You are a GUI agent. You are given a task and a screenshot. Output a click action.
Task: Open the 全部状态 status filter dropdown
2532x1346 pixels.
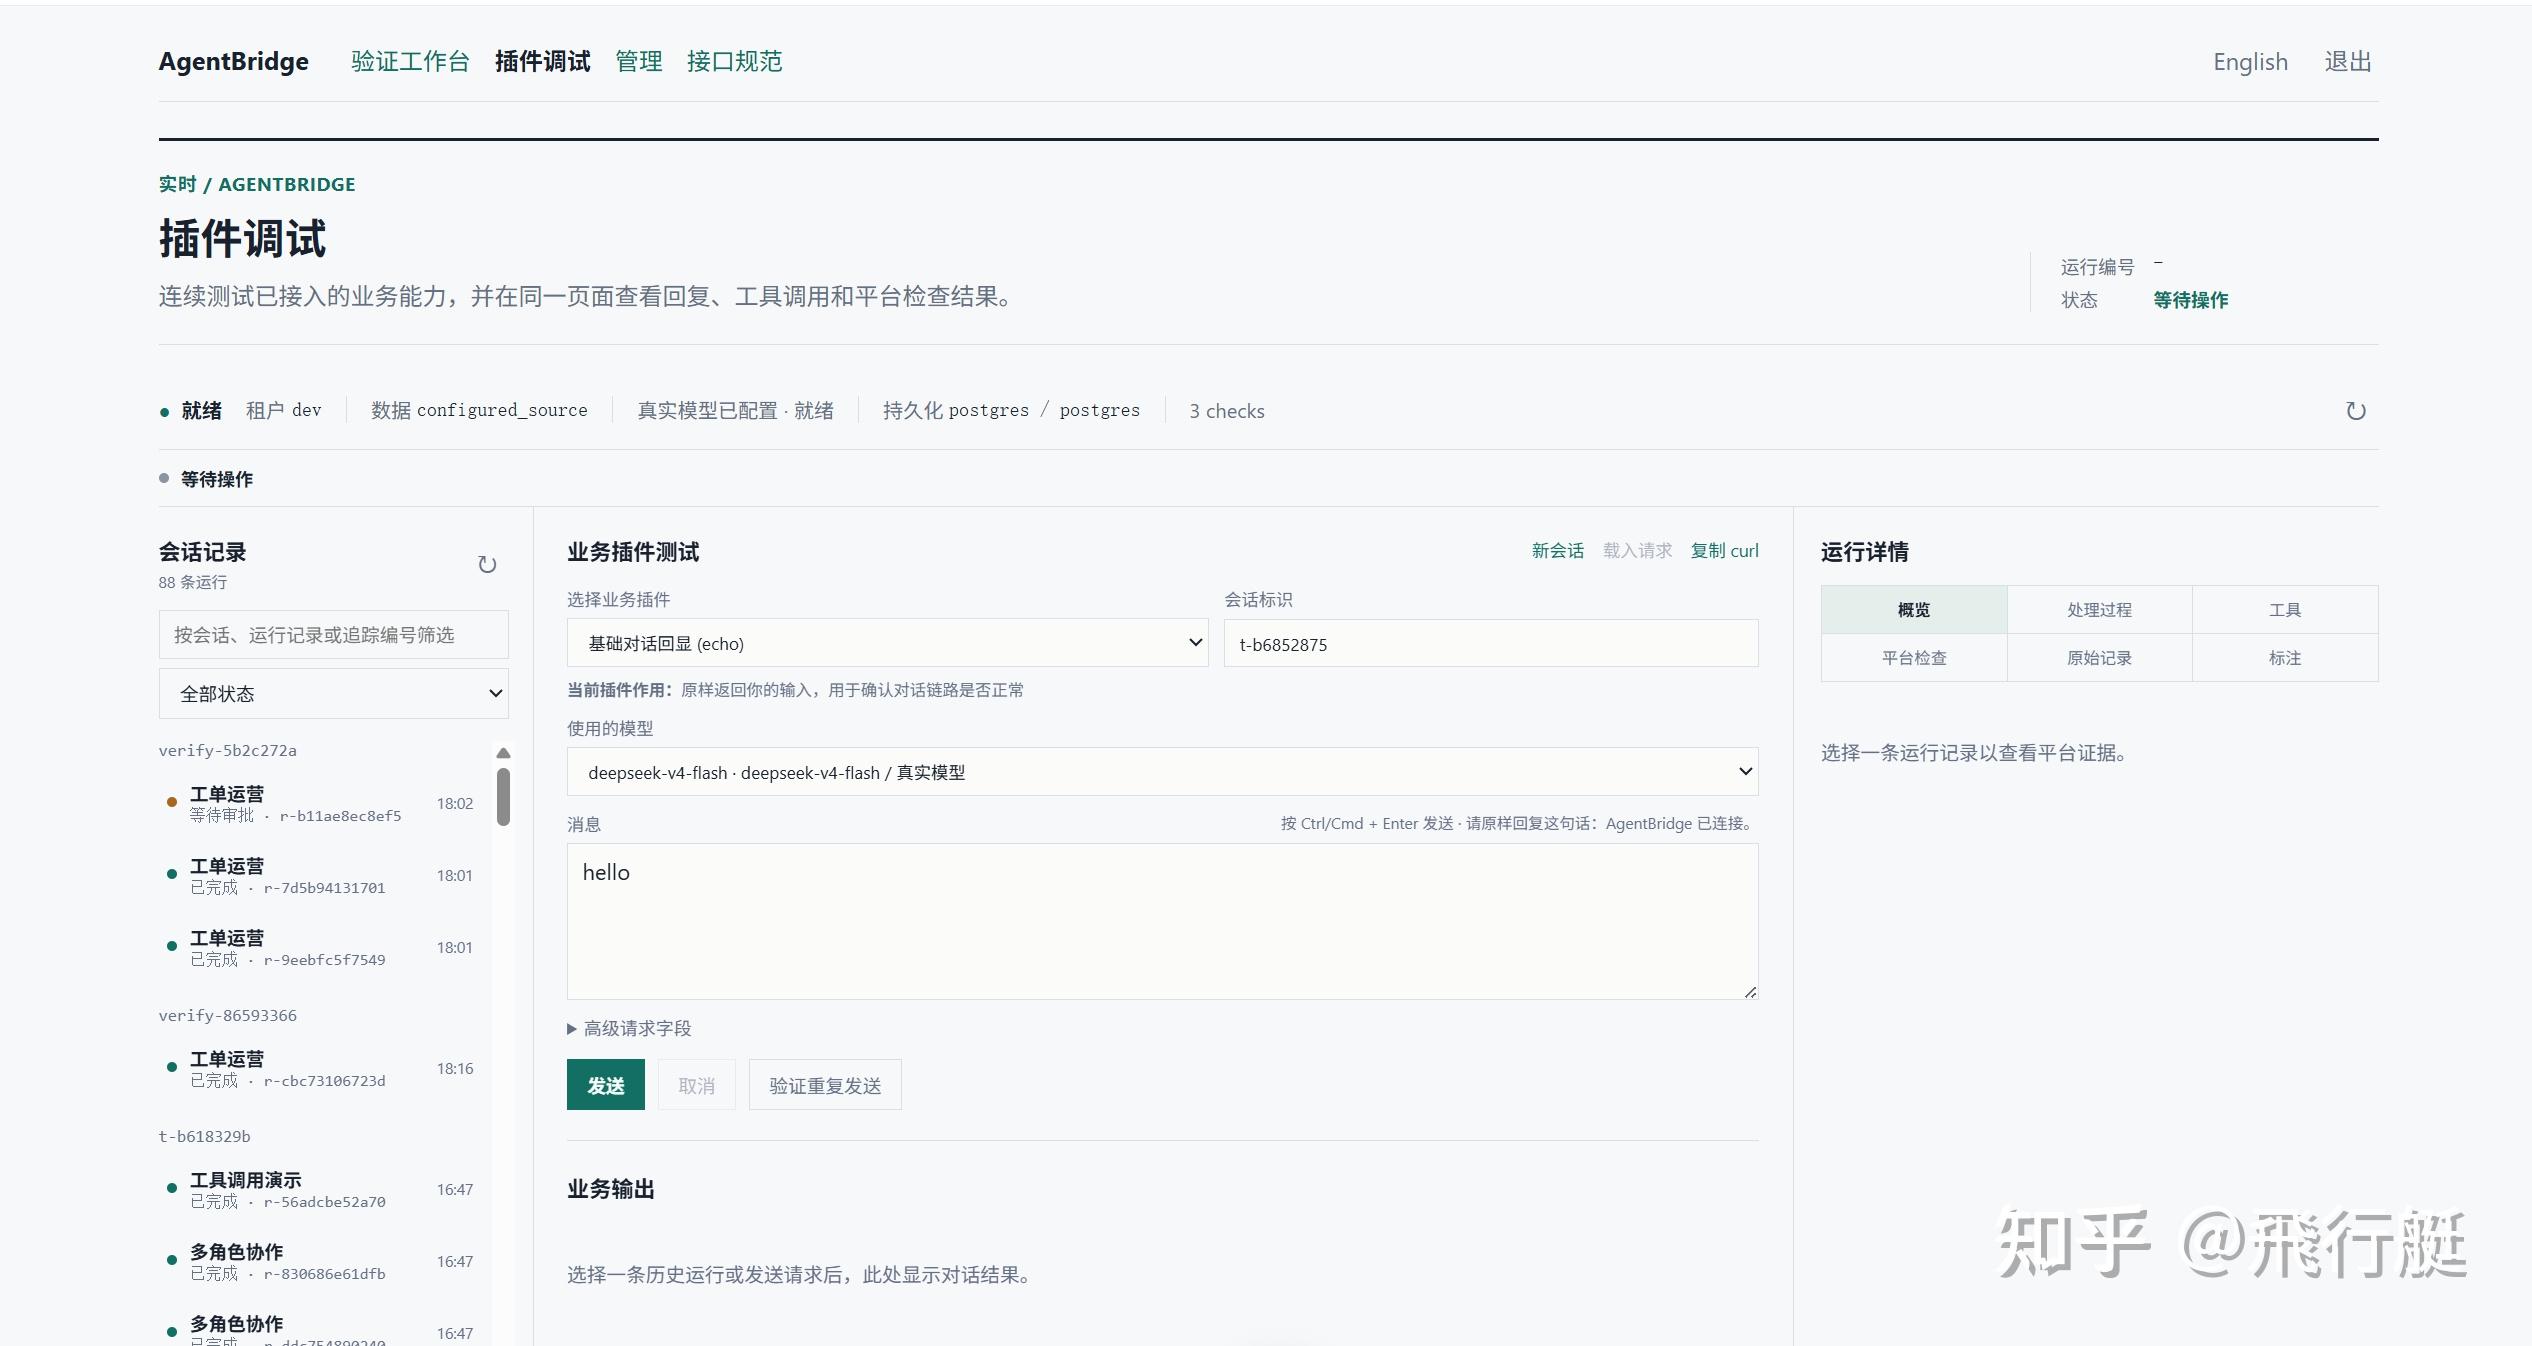point(334,694)
